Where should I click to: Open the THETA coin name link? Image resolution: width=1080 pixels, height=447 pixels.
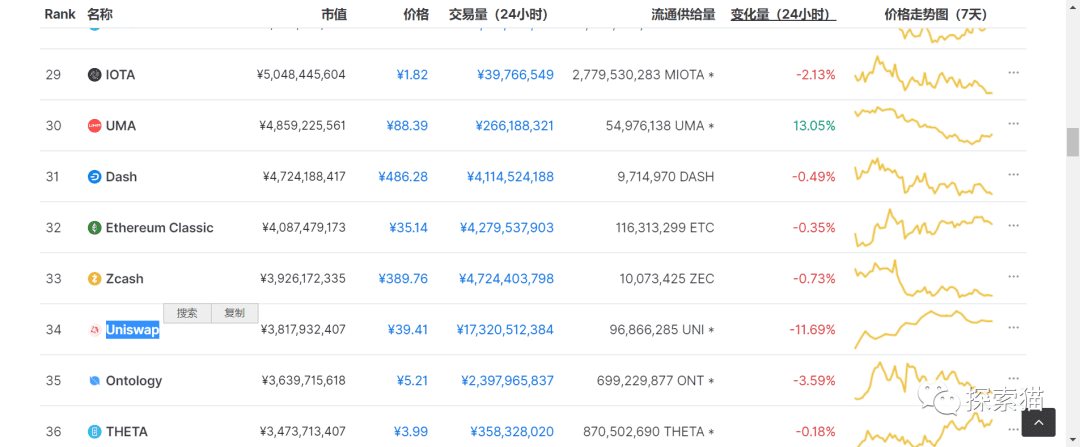pos(127,432)
